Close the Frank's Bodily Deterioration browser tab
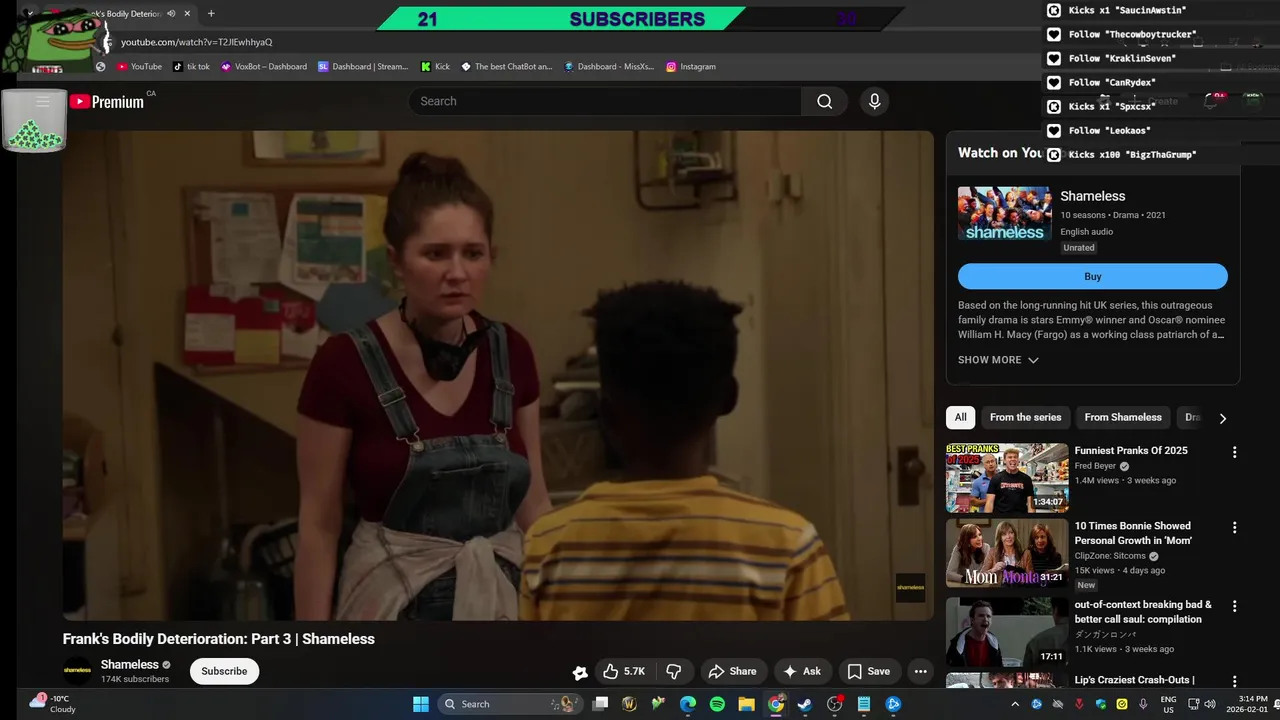1280x720 pixels. (187, 14)
